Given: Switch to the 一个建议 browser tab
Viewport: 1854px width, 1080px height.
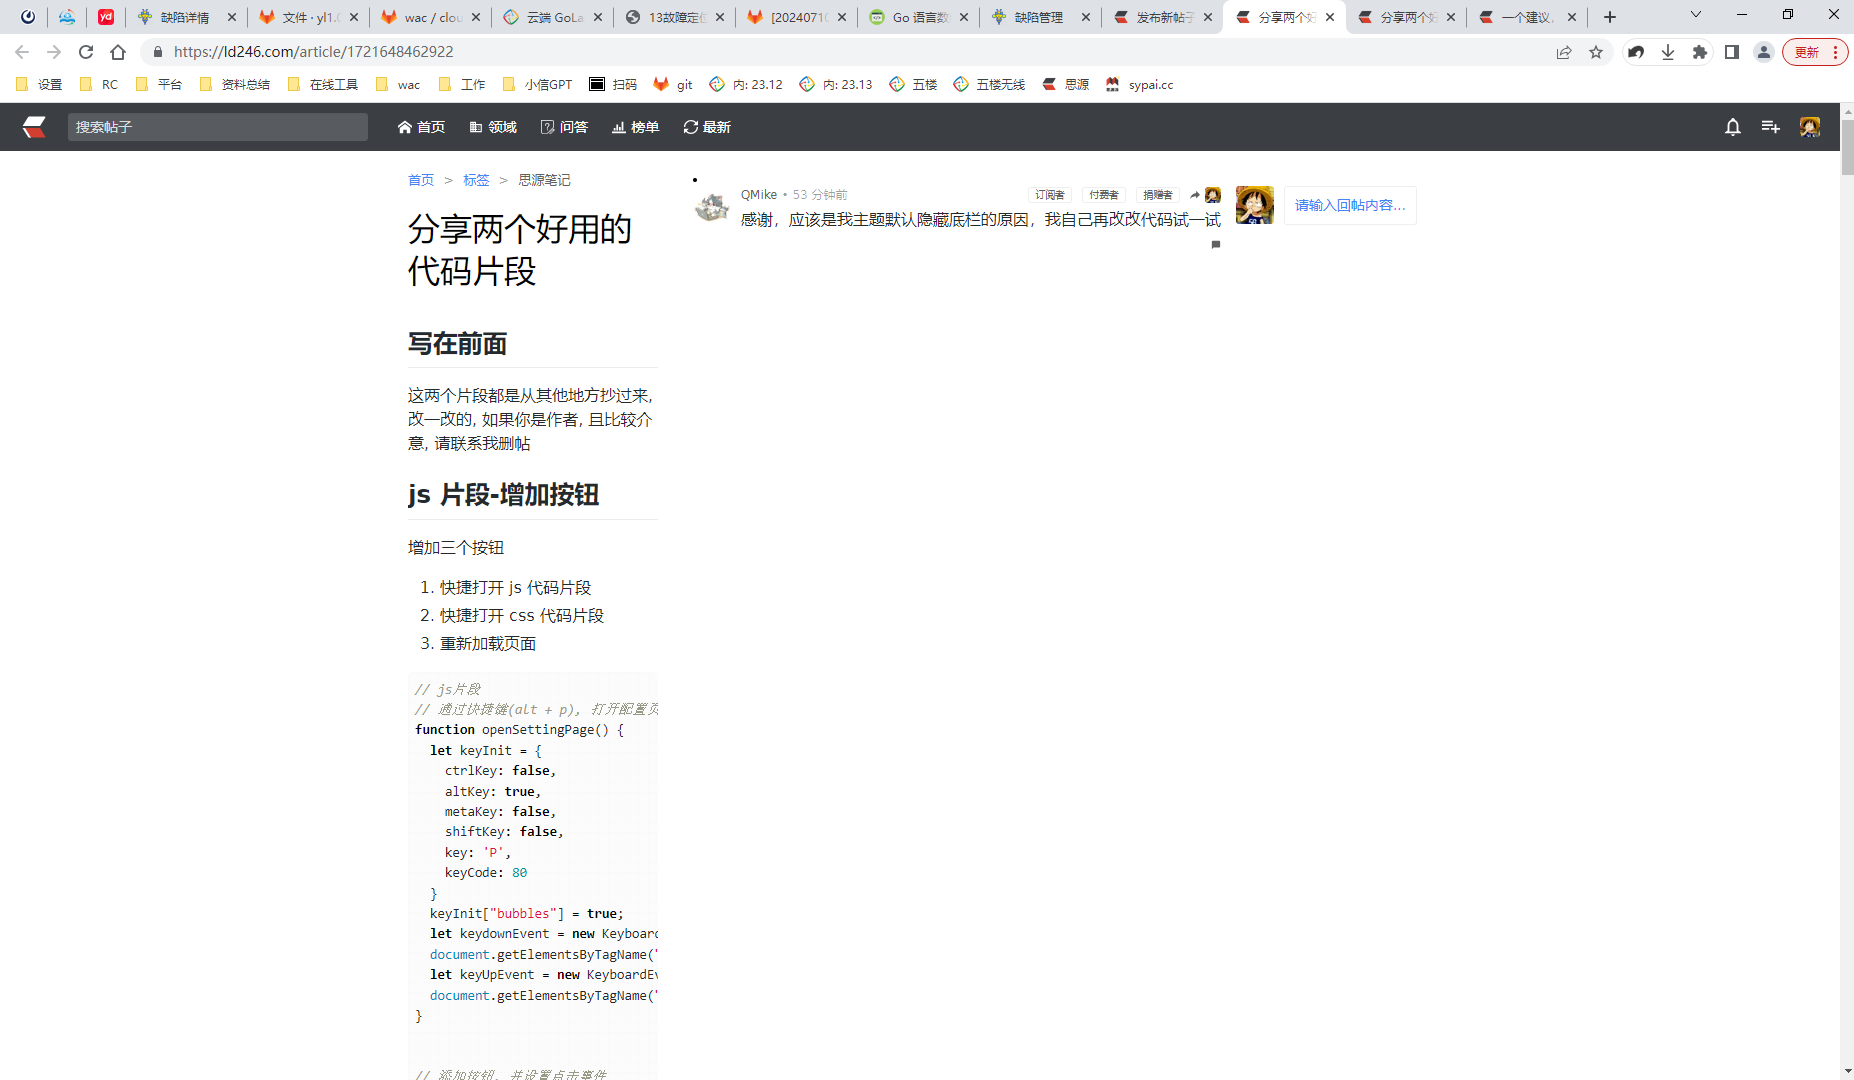Looking at the screenshot, I should pyautogui.click(x=1527, y=17).
